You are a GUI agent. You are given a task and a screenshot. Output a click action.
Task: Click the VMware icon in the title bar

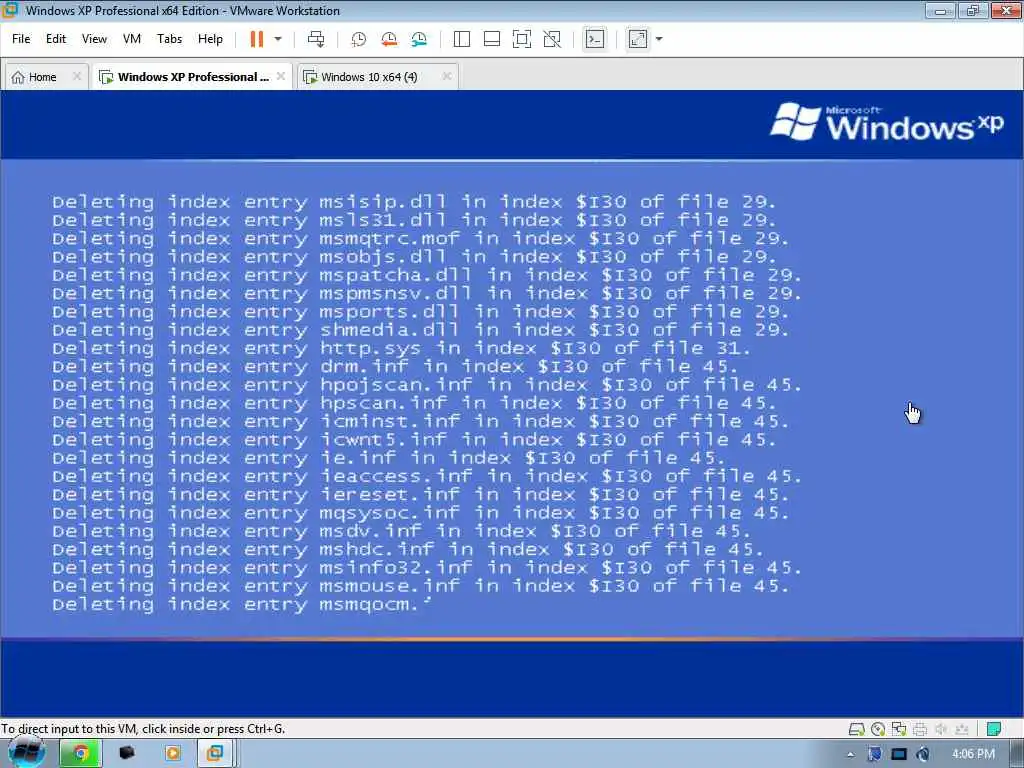[9, 10]
